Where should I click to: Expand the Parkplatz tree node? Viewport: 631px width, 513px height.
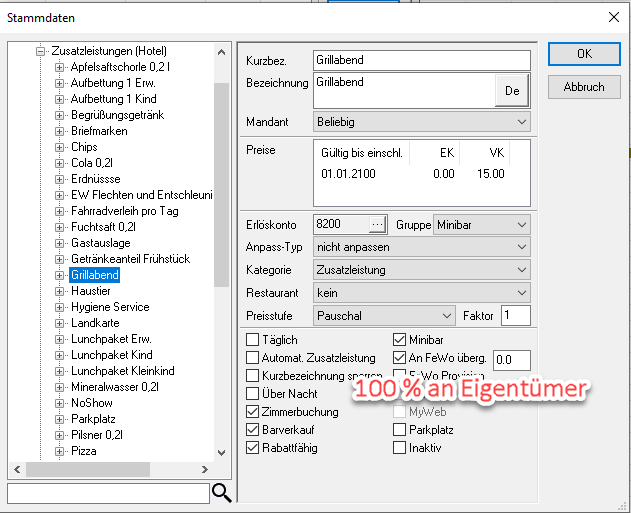[x=59, y=419]
